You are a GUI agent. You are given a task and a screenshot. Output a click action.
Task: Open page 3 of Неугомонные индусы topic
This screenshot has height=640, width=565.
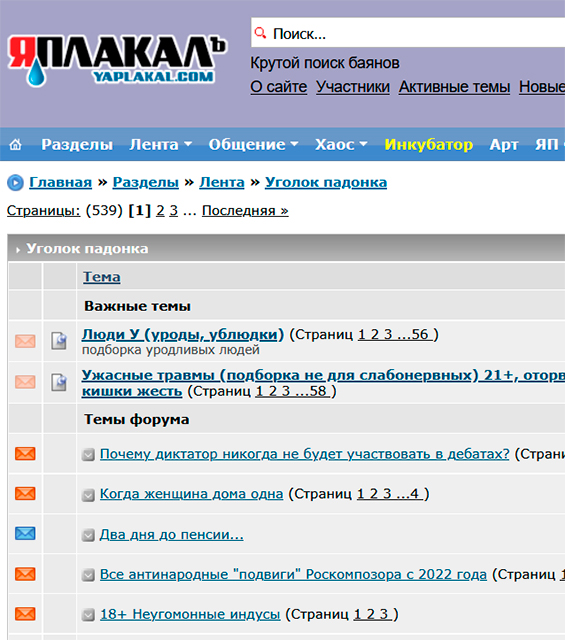tap(384, 614)
